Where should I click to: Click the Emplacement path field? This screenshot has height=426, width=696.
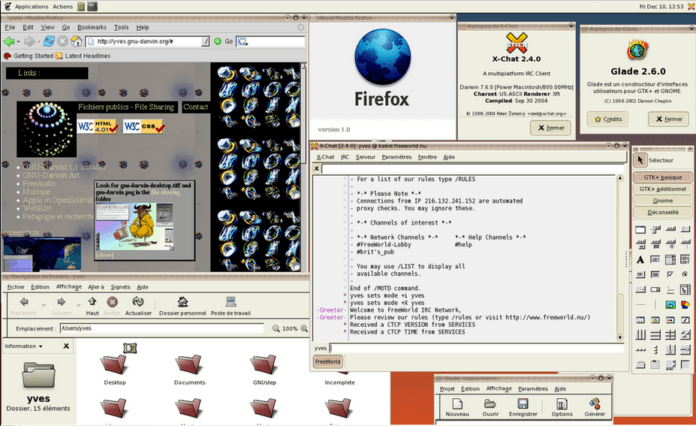(162, 328)
